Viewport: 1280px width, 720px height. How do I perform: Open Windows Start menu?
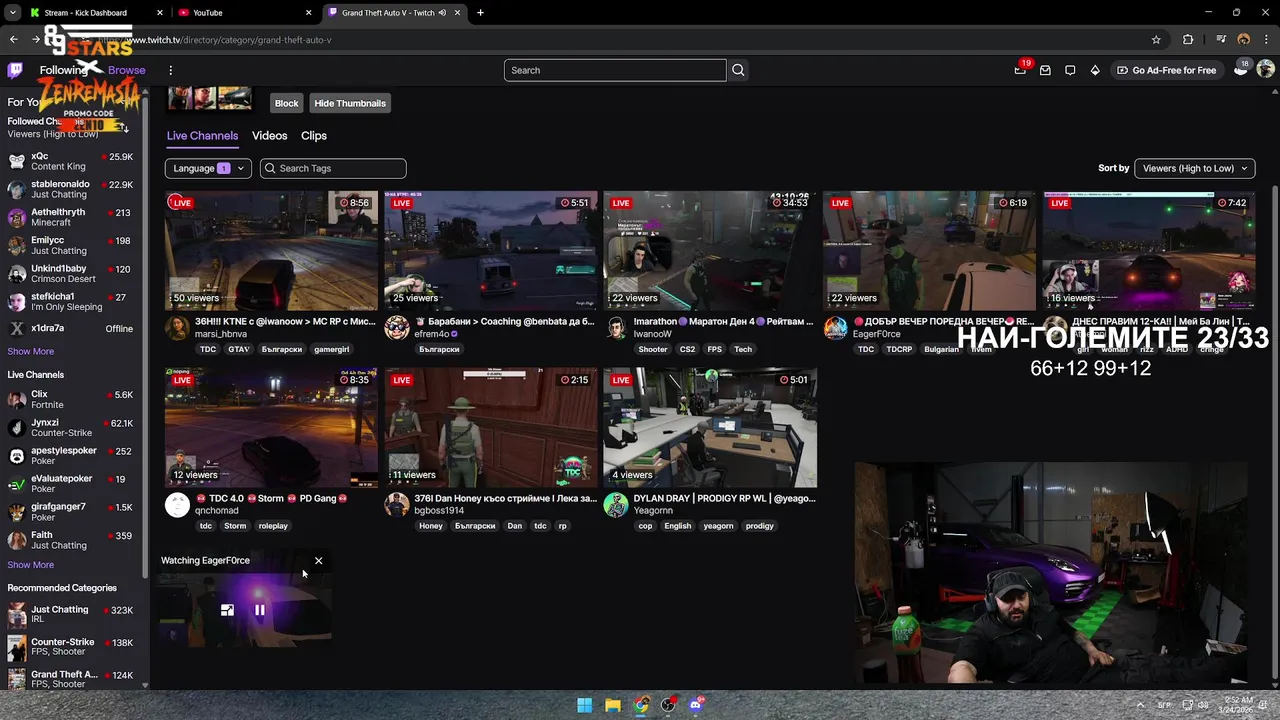584,705
